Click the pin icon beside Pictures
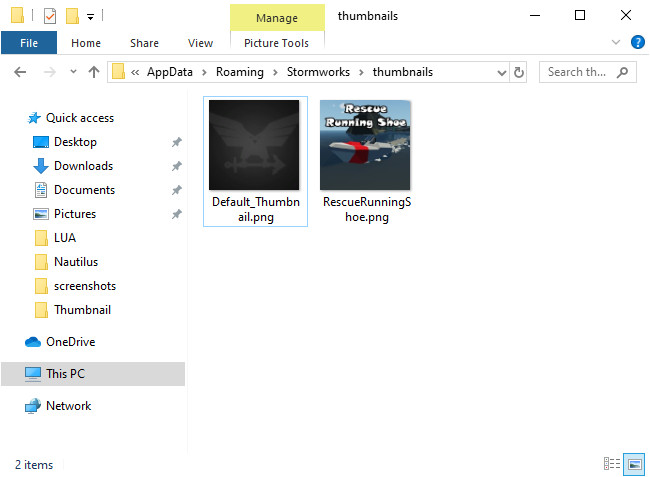650x477 pixels. (177, 214)
